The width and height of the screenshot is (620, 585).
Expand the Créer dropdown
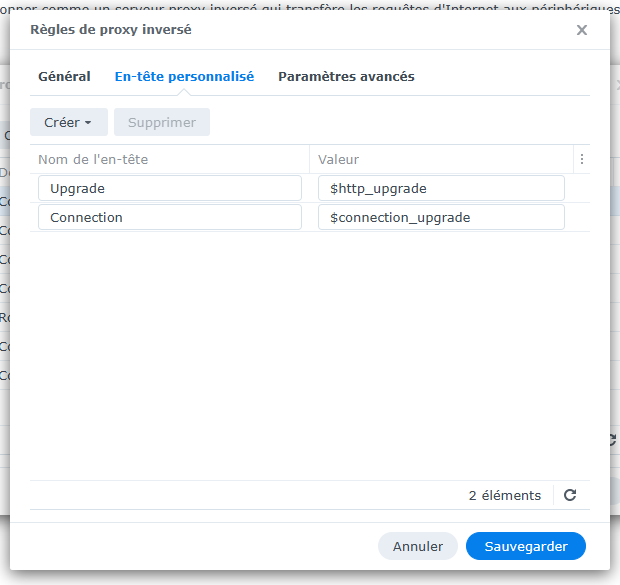68,122
